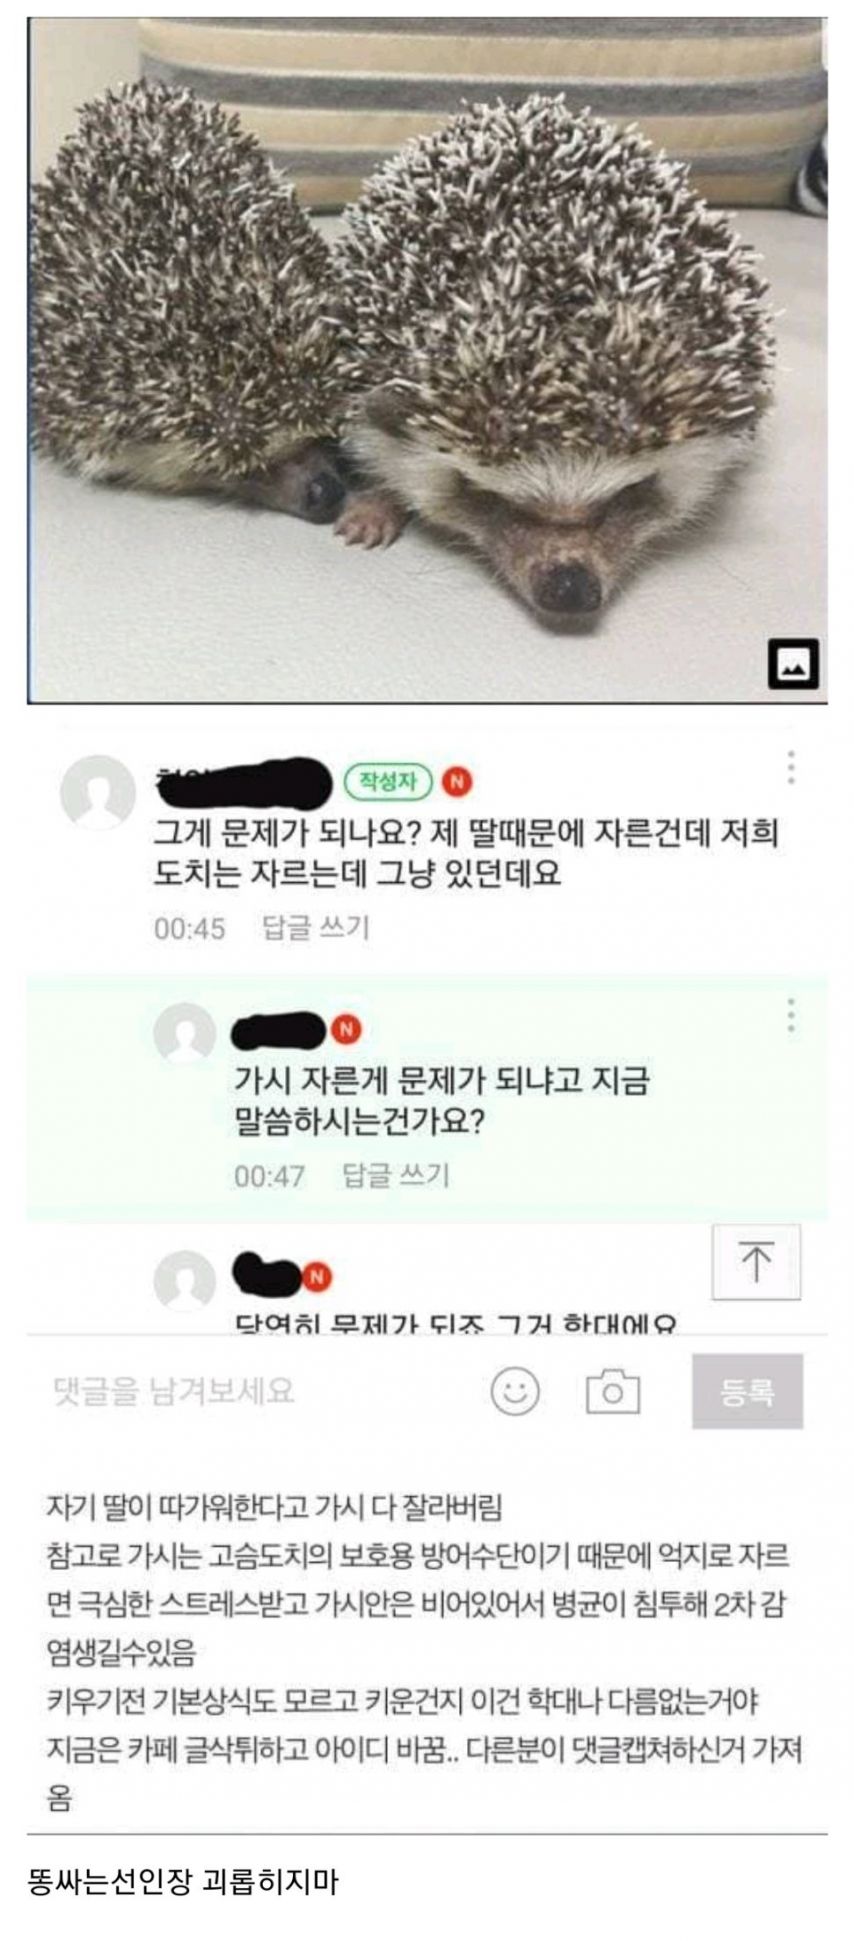Tap the scroll-to-top arrow button
The height and width of the screenshot is (1941, 854).
[756, 1261]
